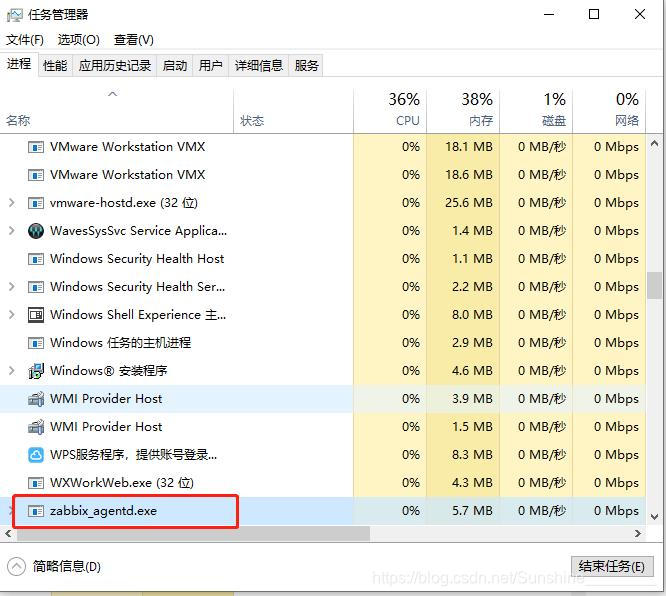The height and width of the screenshot is (596, 666).
Task: Open the 文件(F) menu
Action: point(25,40)
